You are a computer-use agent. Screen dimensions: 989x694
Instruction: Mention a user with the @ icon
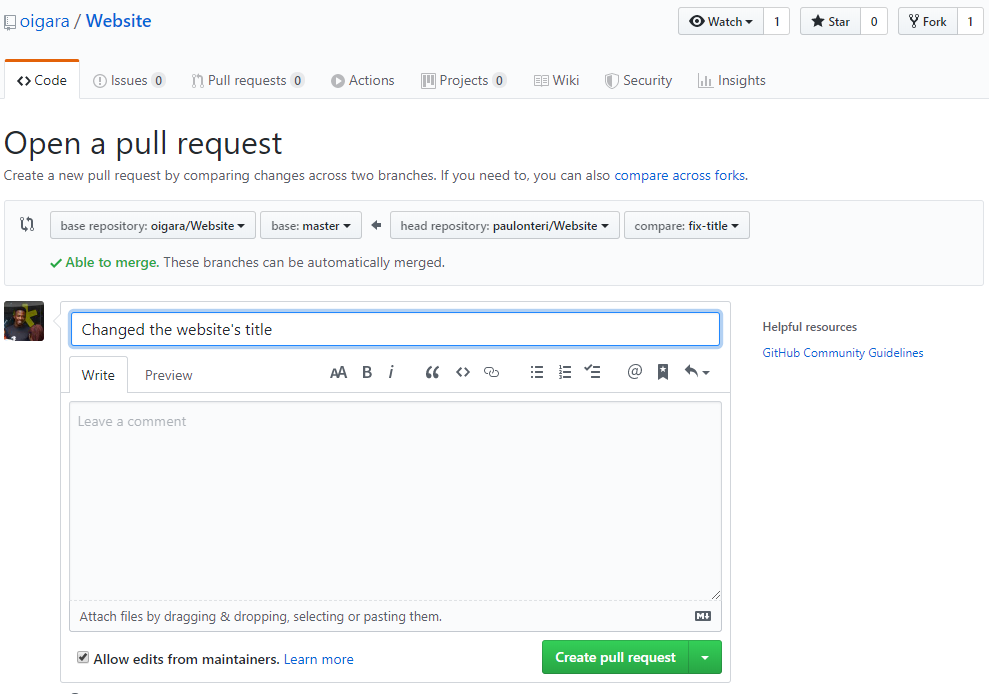(x=634, y=371)
